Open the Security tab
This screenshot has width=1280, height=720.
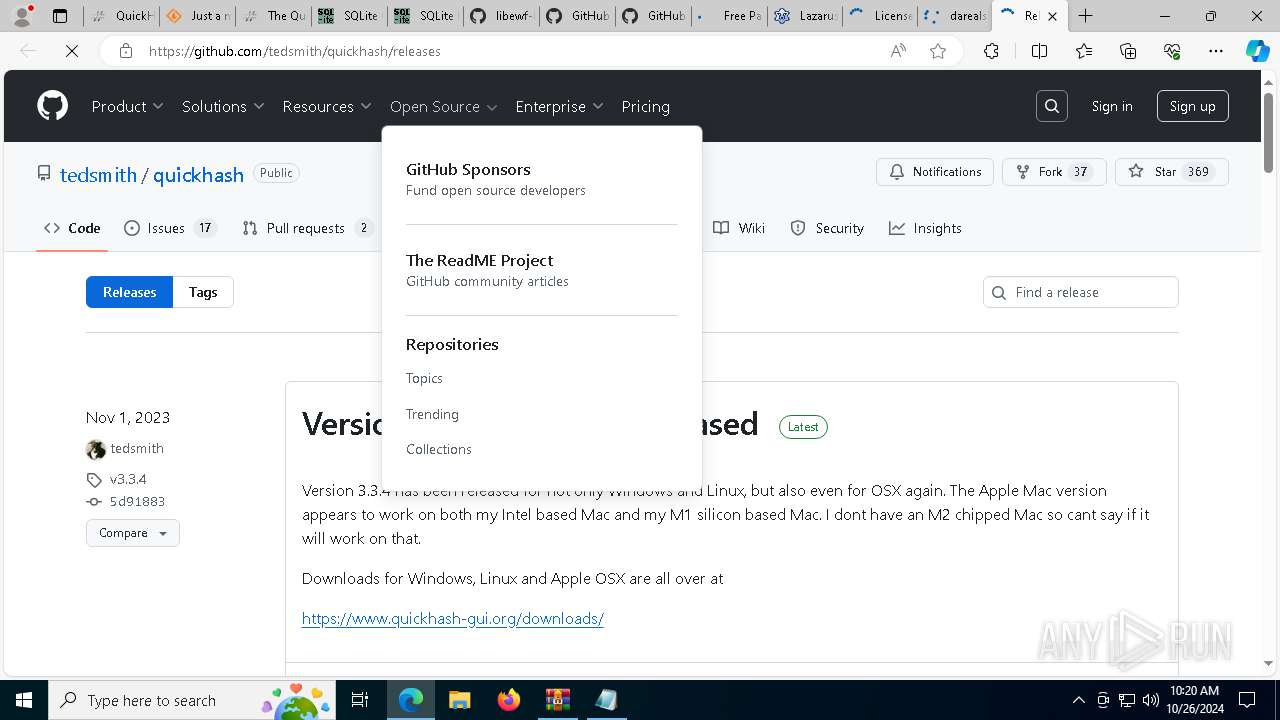click(827, 228)
